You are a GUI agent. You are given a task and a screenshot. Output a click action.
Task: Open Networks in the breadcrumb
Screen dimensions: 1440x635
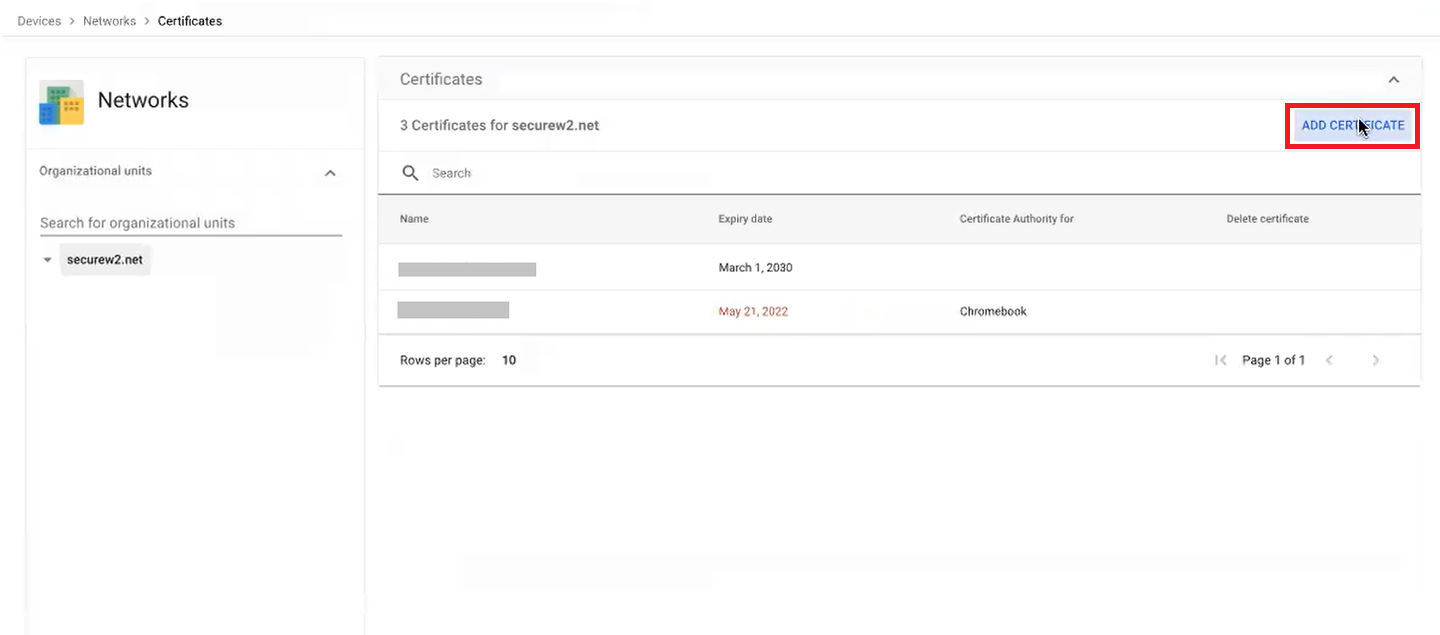point(109,21)
